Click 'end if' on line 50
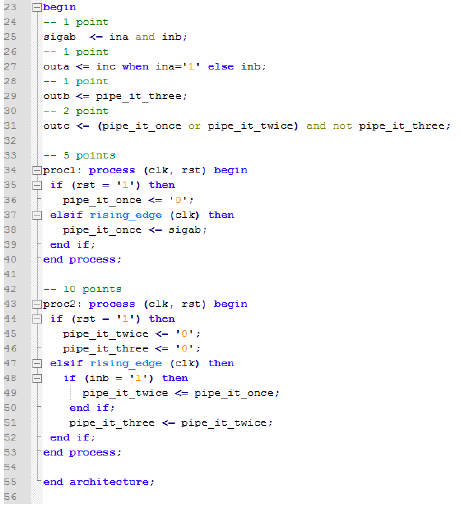The image size is (460, 510). (x=89, y=408)
